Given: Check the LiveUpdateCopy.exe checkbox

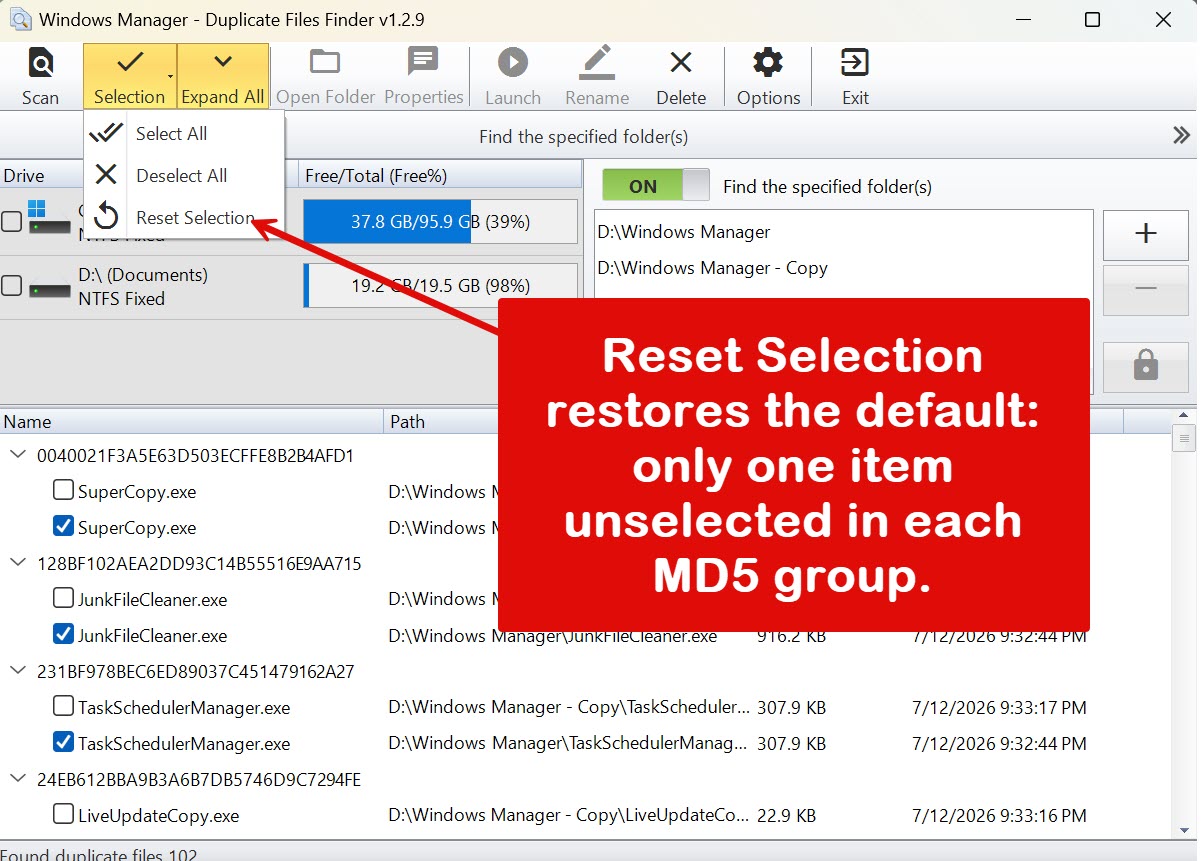Looking at the screenshot, I should (x=63, y=814).
